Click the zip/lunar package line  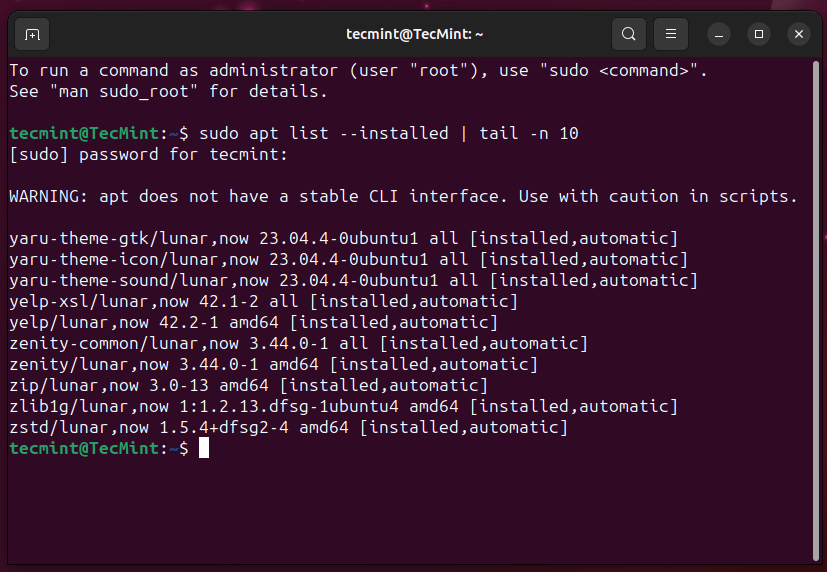click(x=248, y=385)
